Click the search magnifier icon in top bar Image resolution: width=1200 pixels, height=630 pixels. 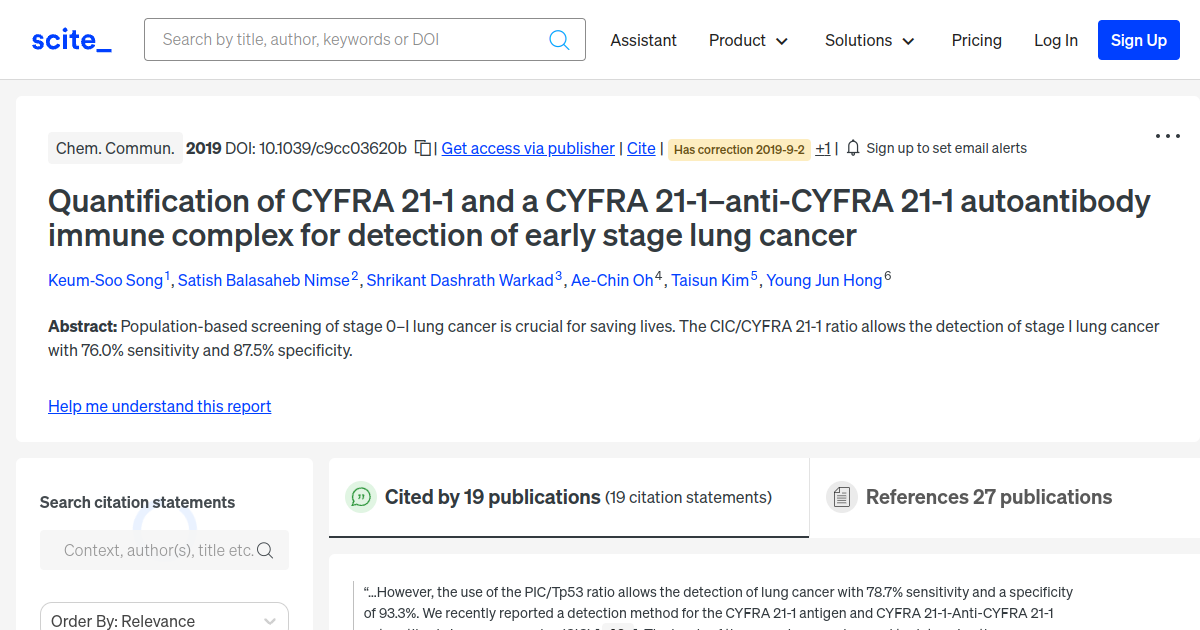coord(559,40)
